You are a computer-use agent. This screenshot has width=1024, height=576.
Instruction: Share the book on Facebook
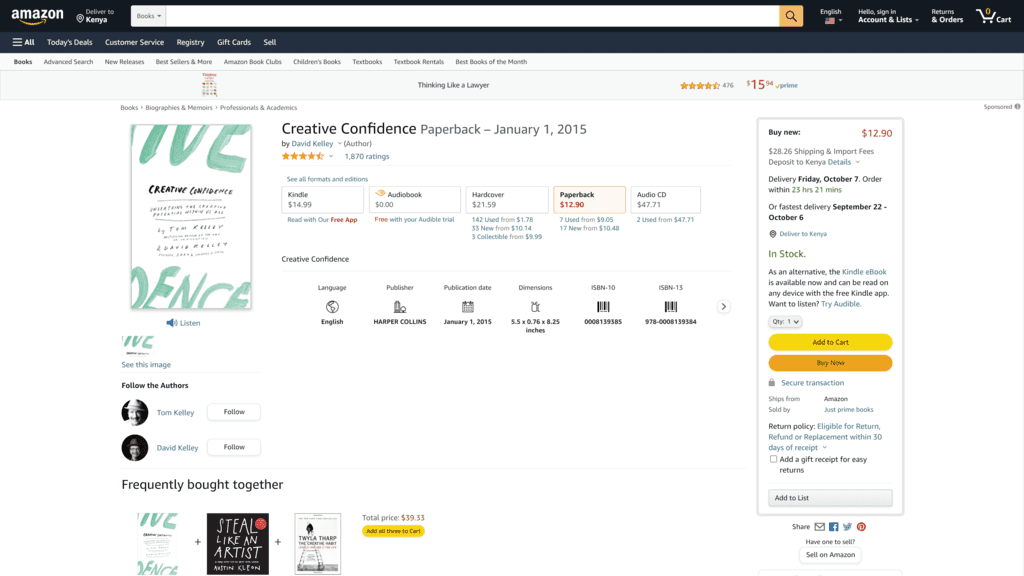[x=834, y=527]
